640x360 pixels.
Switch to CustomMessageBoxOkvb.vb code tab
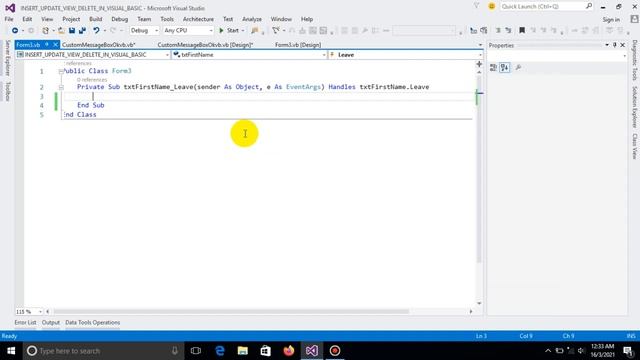tap(98, 45)
